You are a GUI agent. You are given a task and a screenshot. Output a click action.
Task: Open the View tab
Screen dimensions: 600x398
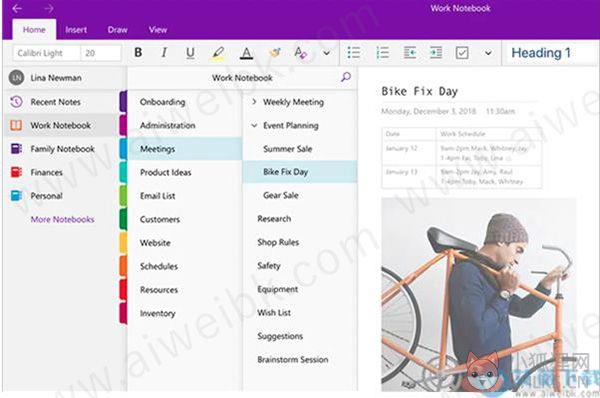[158, 29]
